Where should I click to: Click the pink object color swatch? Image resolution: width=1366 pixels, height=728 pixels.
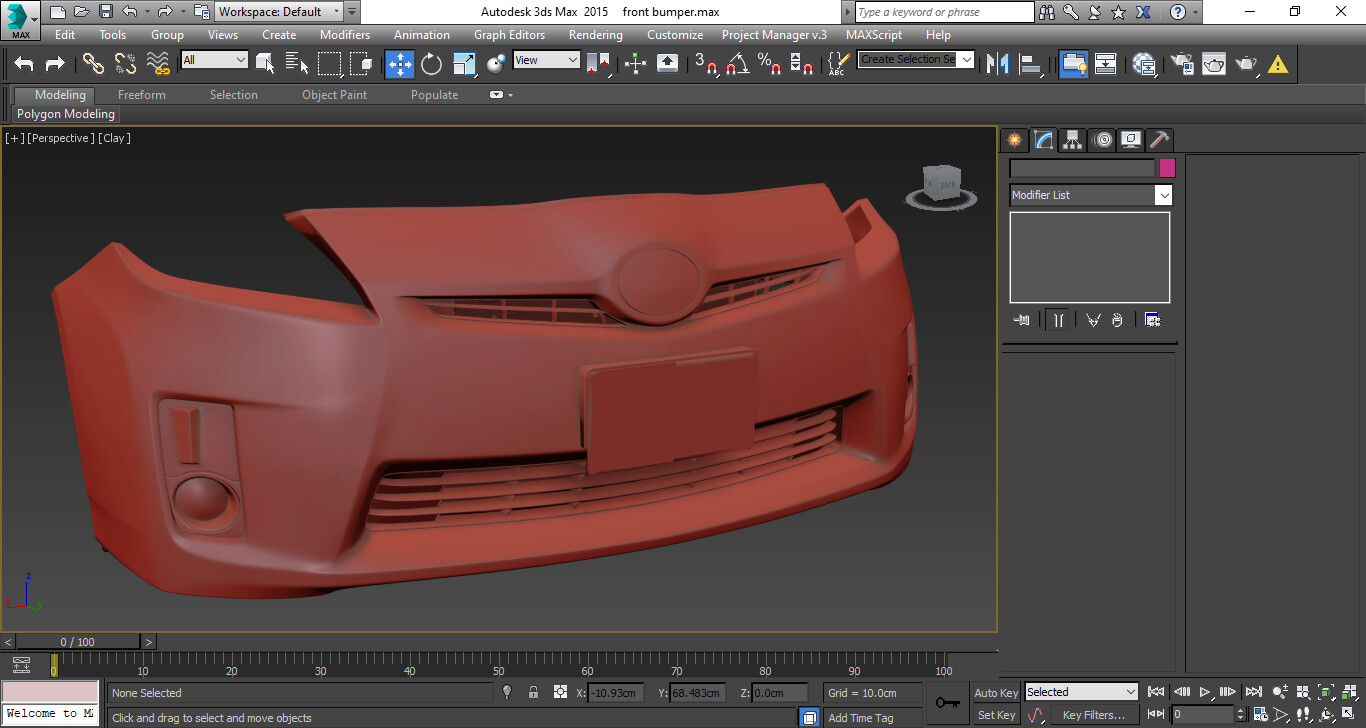click(x=1167, y=168)
